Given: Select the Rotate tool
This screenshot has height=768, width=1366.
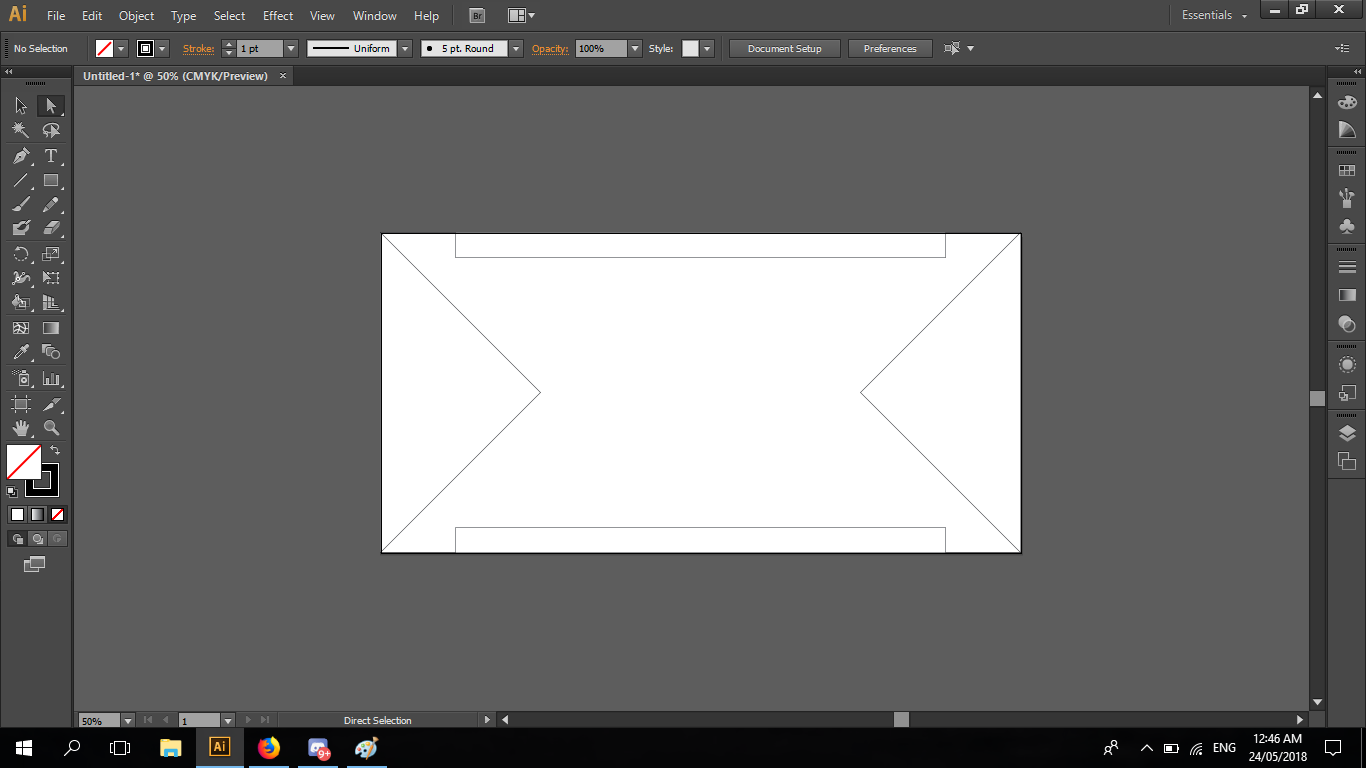Looking at the screenshot, I should click(x=21, y=254).
